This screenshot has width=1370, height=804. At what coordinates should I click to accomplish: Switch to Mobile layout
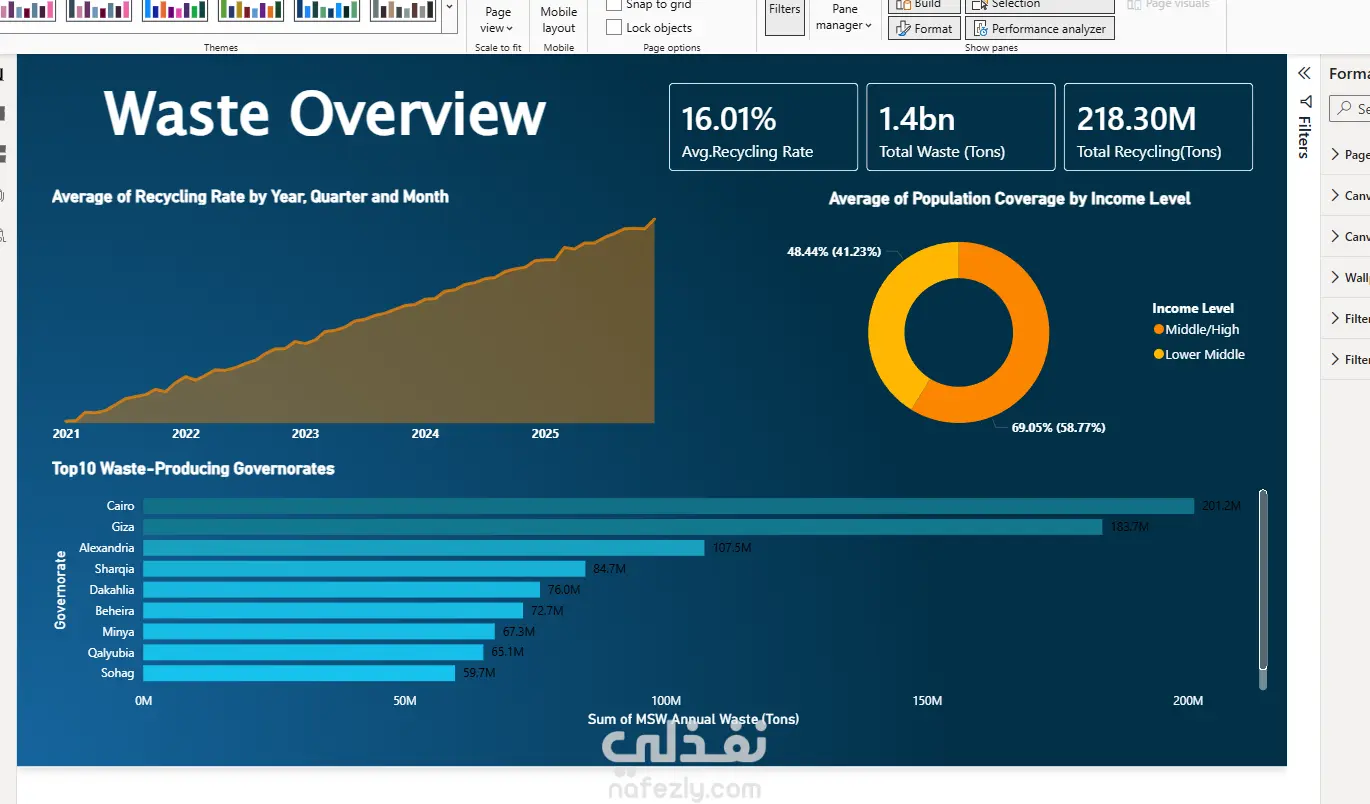[x=559, y=20]
